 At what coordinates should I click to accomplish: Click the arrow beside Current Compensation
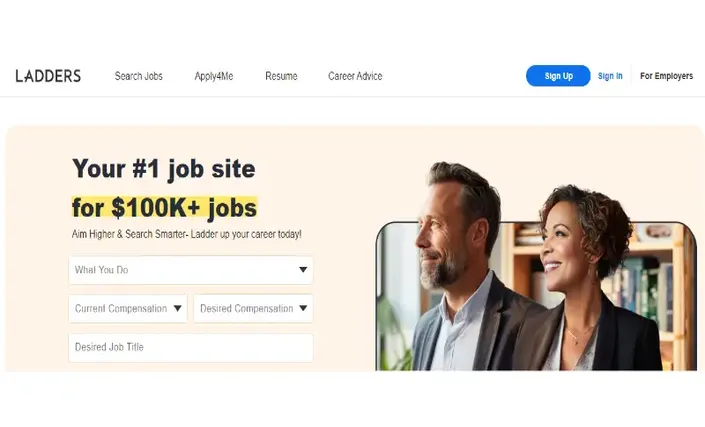tap(178, 308)
